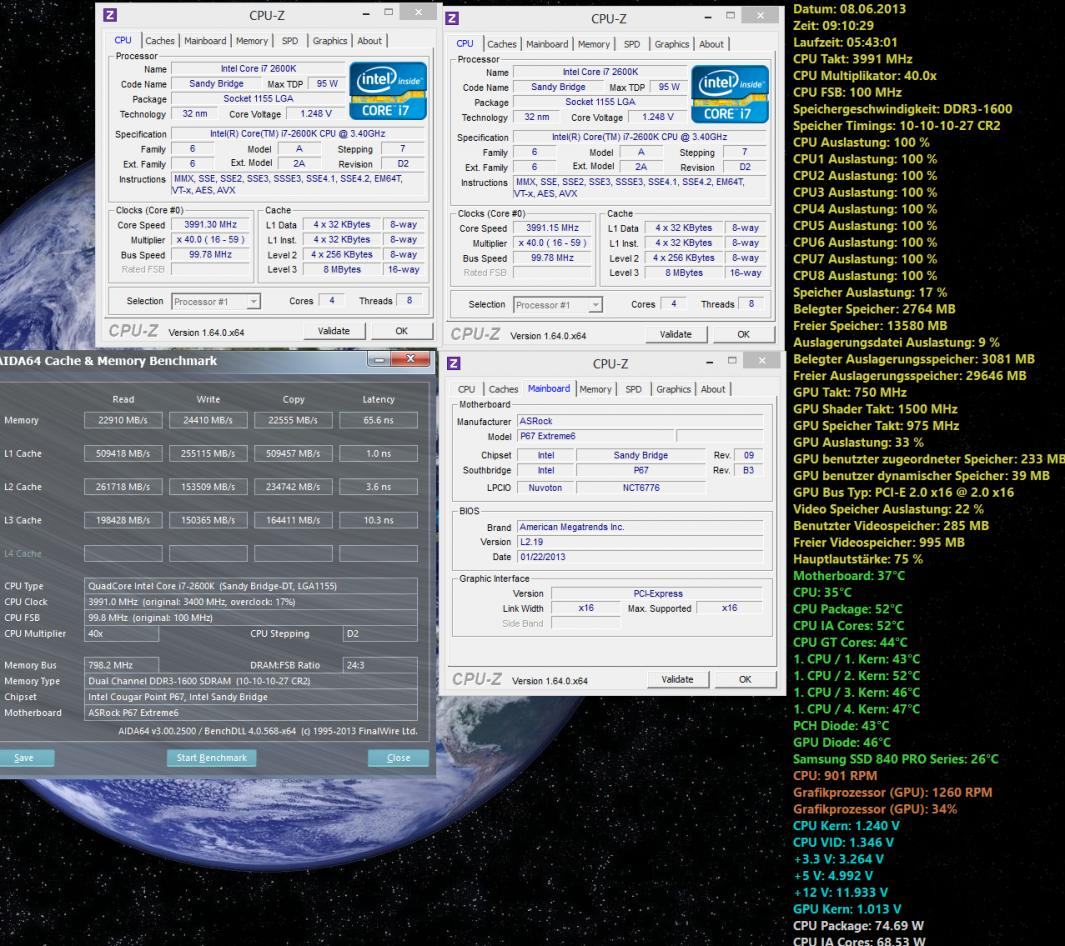The image size is (1065, 946).
Task: Click Memory Write value 24410 MB/s
Action: click(208, 420)
